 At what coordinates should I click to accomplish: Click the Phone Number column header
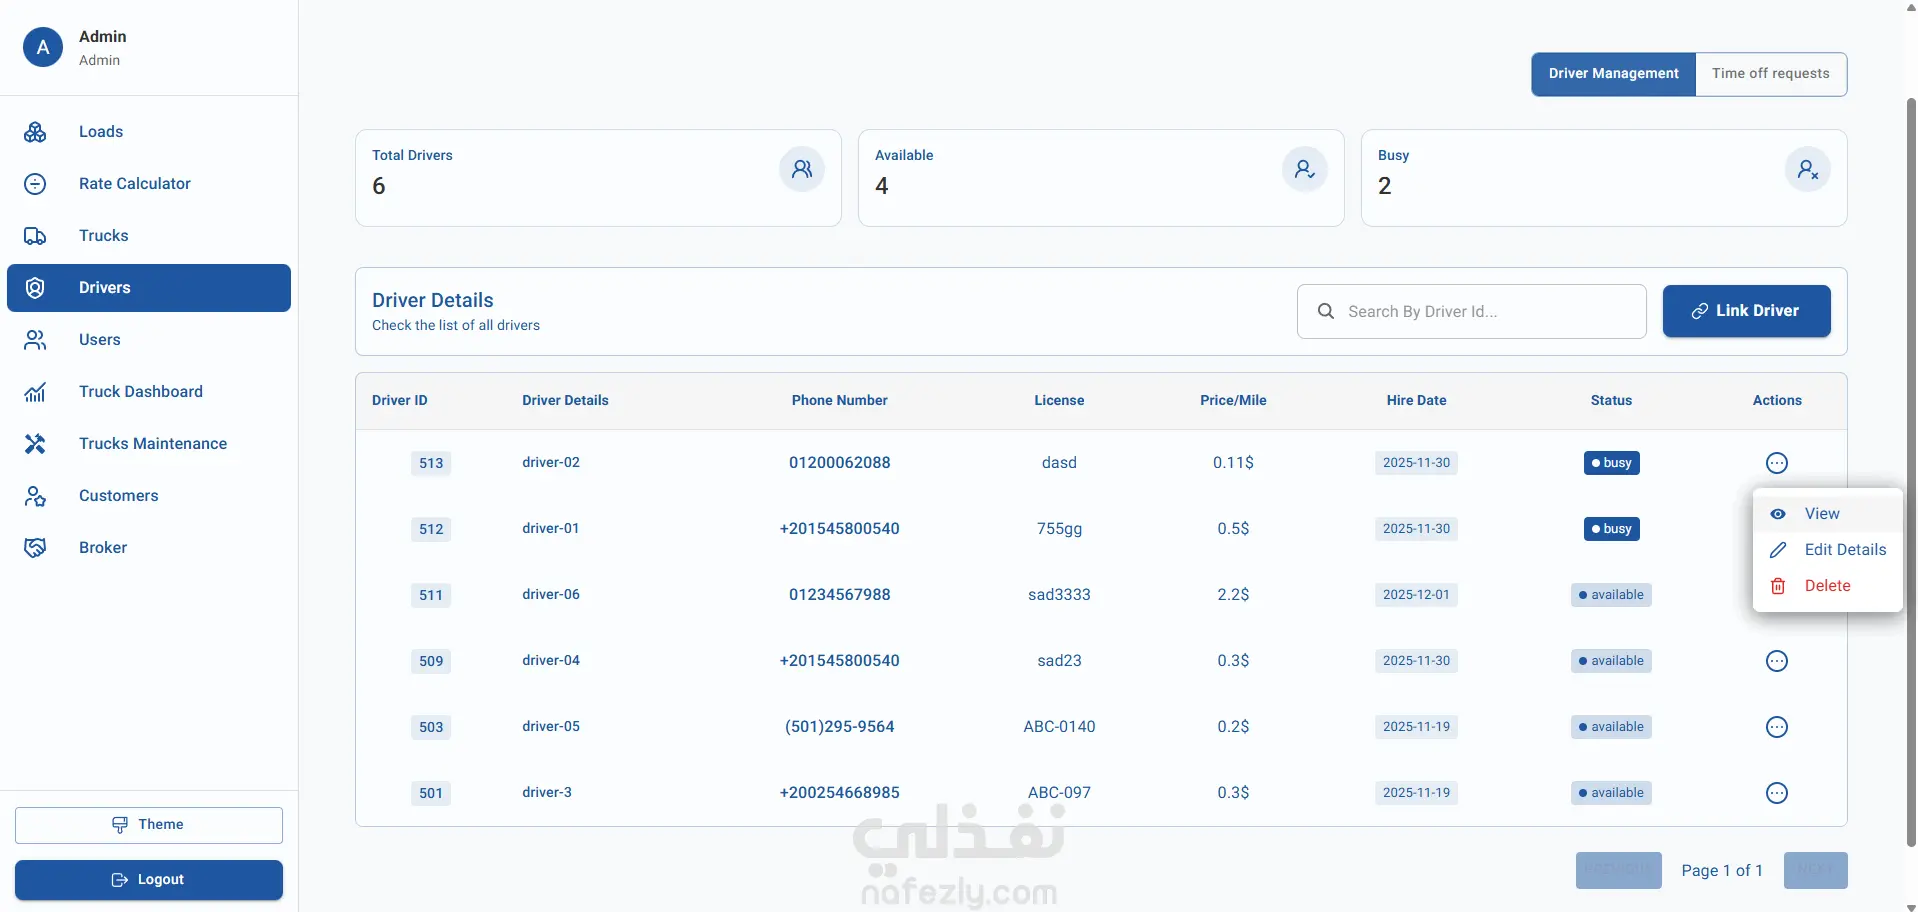pyautogui.click(x=840, y=401)
